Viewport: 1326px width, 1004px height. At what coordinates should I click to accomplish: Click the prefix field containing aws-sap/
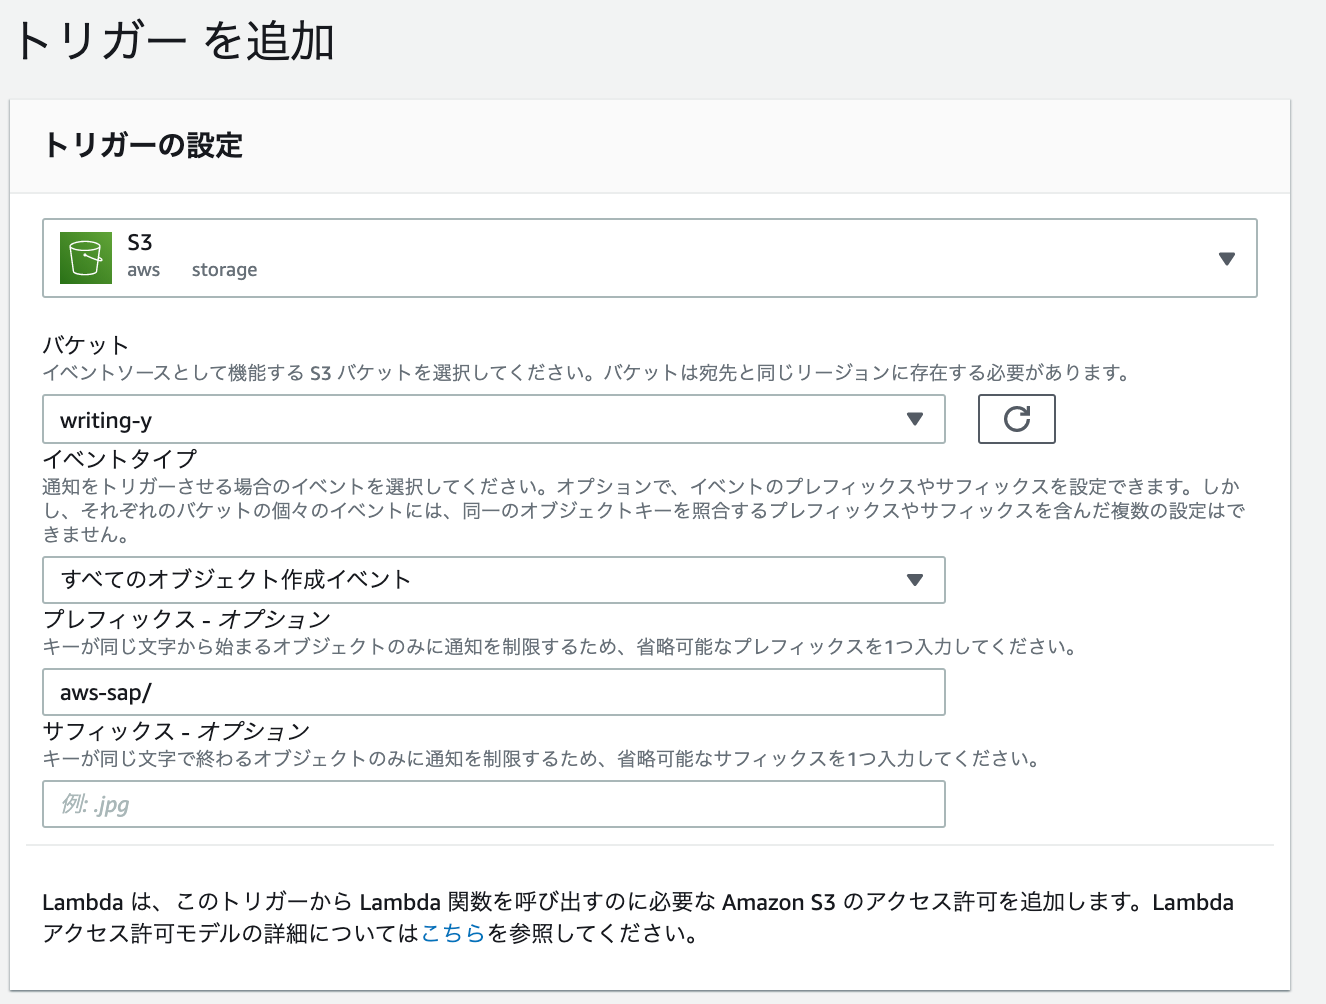point(494,692)
